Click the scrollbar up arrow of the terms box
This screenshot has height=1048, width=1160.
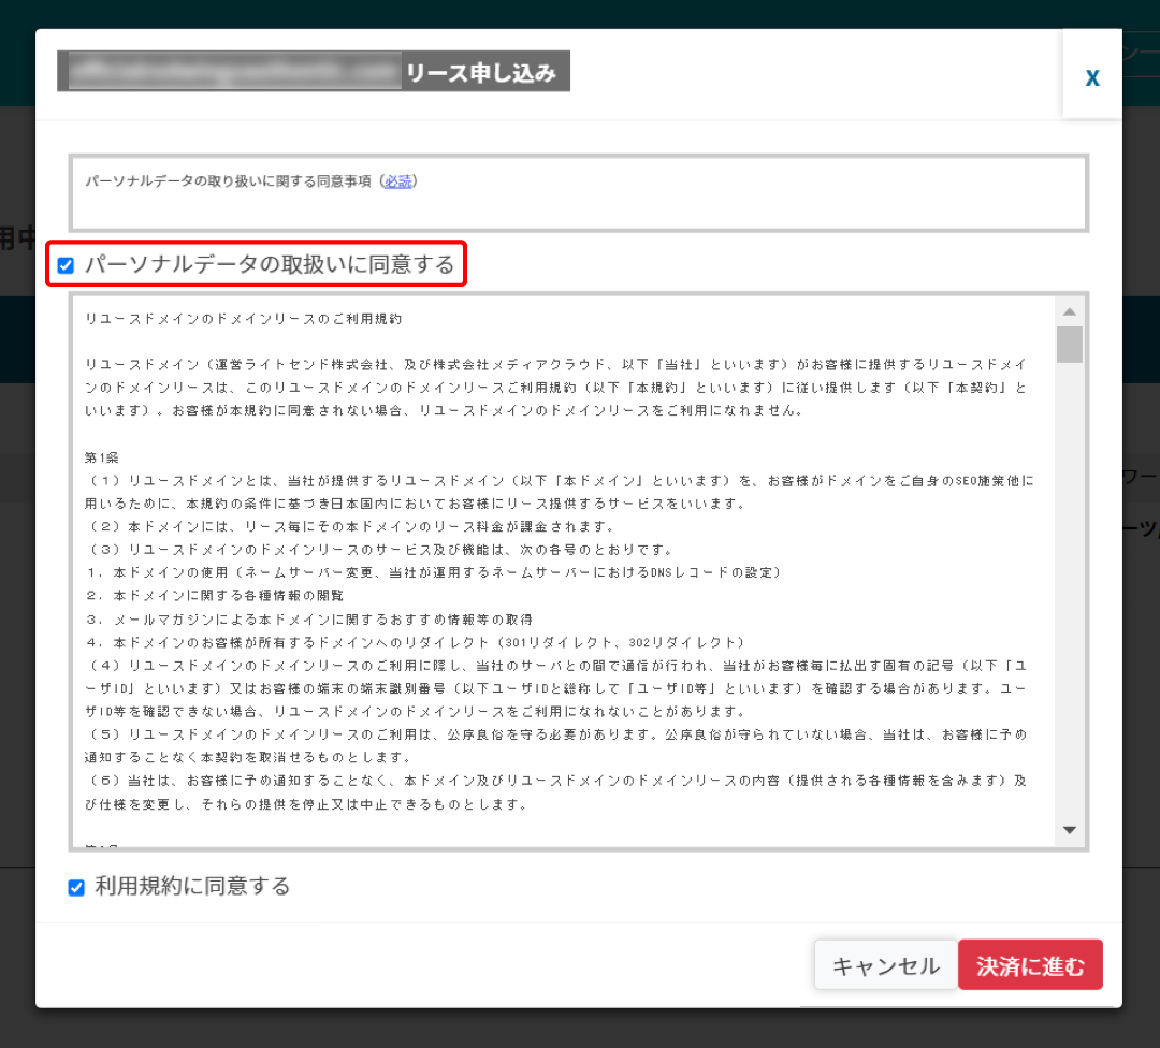coord(1069,310)
